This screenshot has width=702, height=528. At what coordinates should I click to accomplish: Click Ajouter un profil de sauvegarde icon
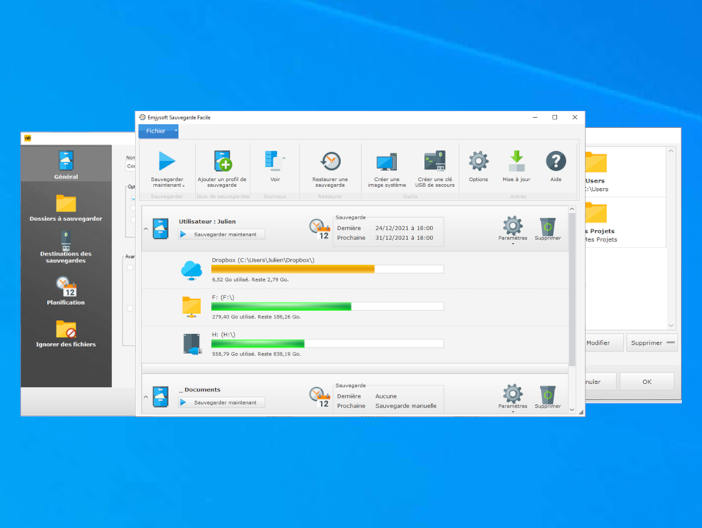pyautogui.click(x=223, y=161)
